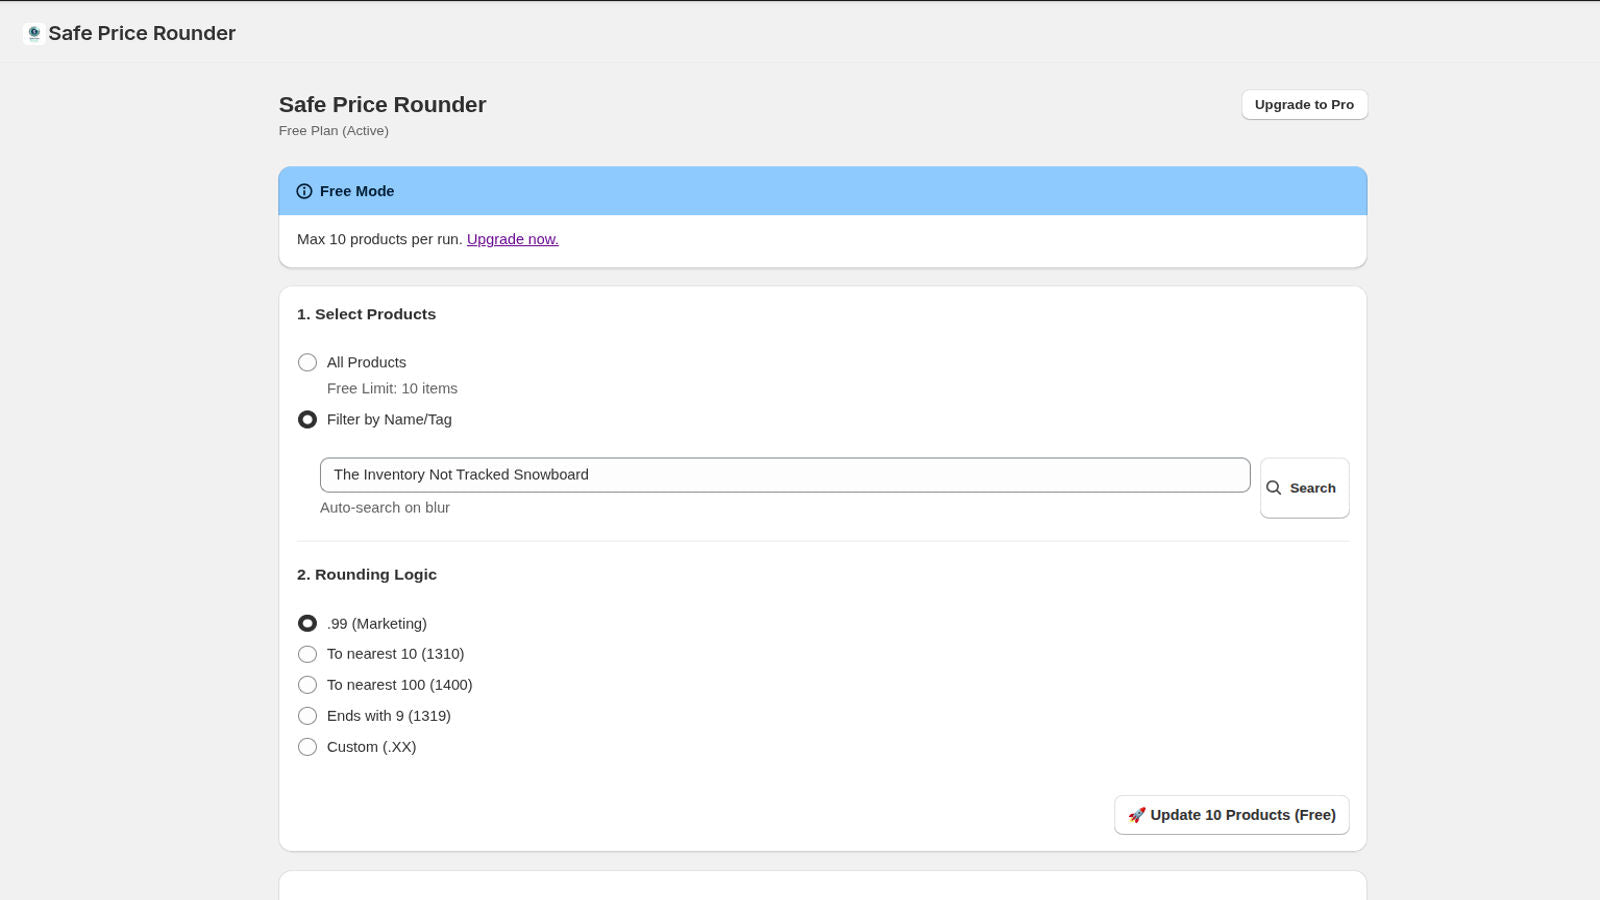This screenshot has width=1600, height=900.
Task: Click the rocket icon on the update button
Action: [x=1135, y=814]
